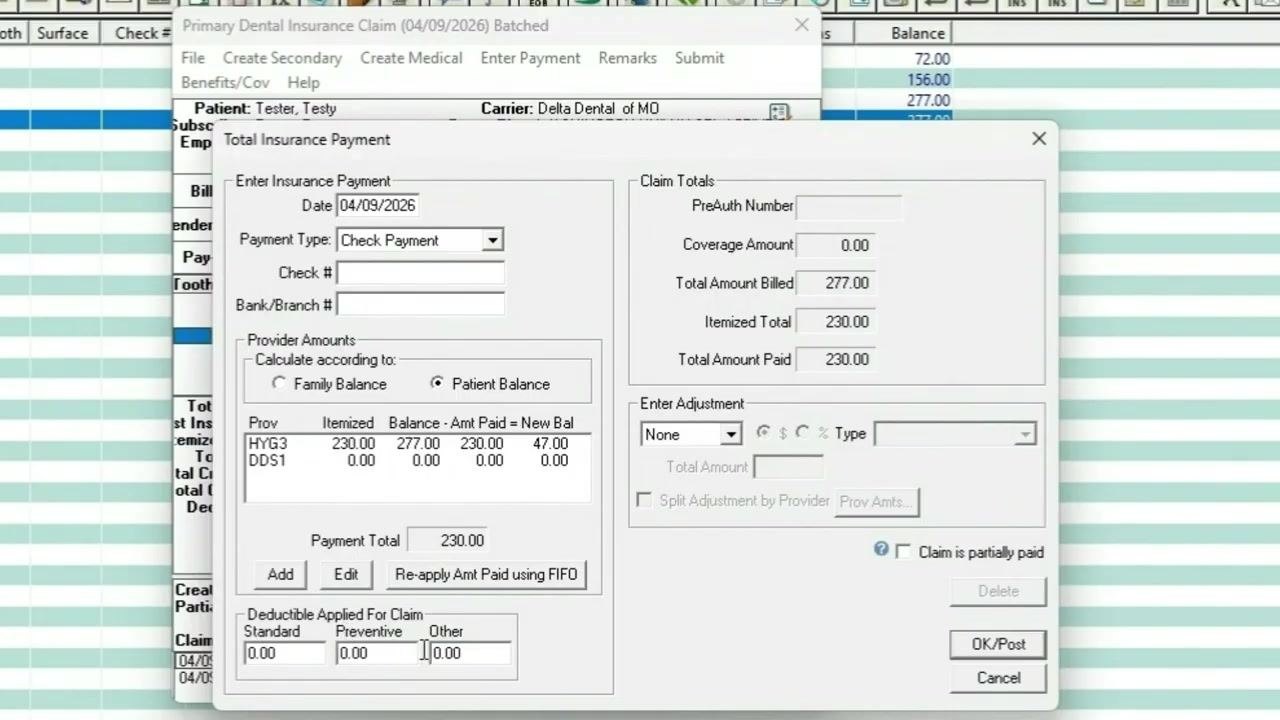Open the adjustment Type combo box
Image resolution: width=1280 pixels, height=720 pixels.
955,434
